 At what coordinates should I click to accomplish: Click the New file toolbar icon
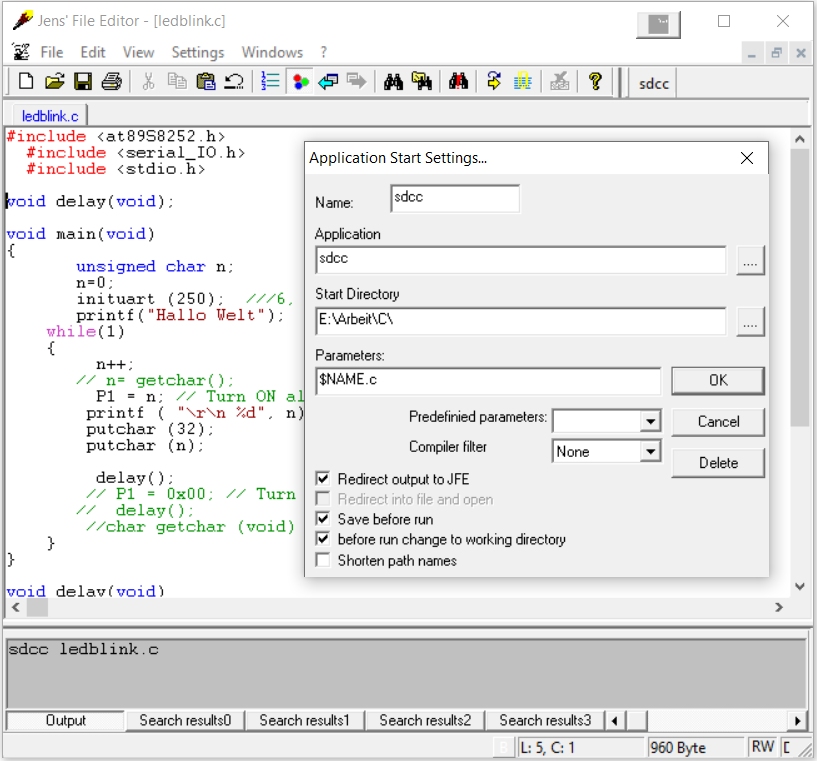point(27,82)
